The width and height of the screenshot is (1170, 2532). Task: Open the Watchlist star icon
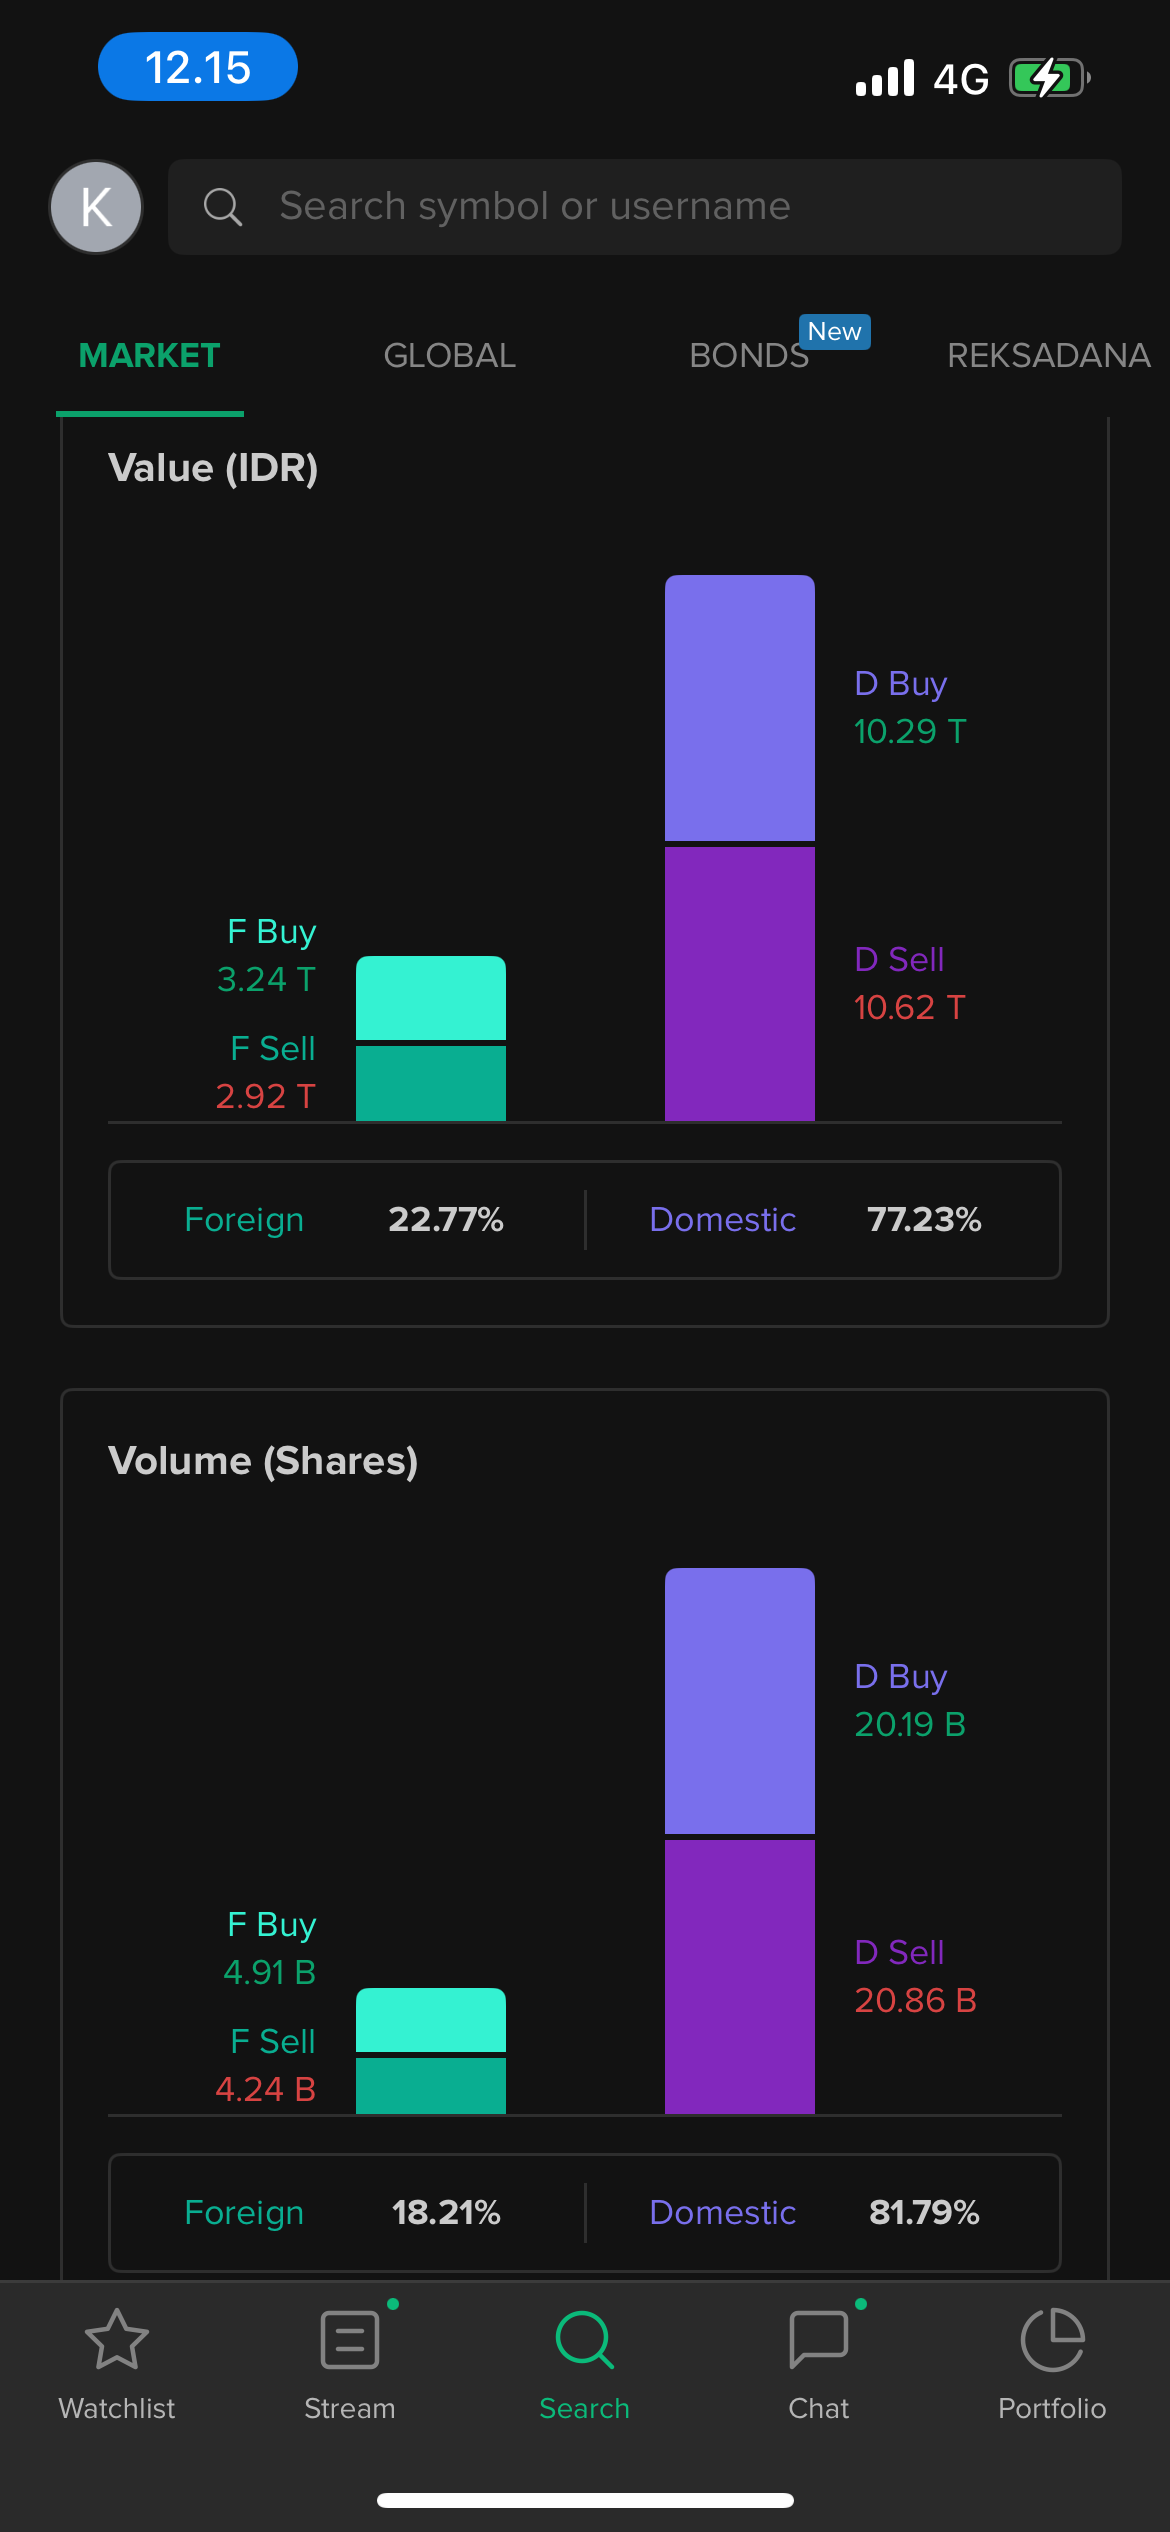click(117, 2340)
